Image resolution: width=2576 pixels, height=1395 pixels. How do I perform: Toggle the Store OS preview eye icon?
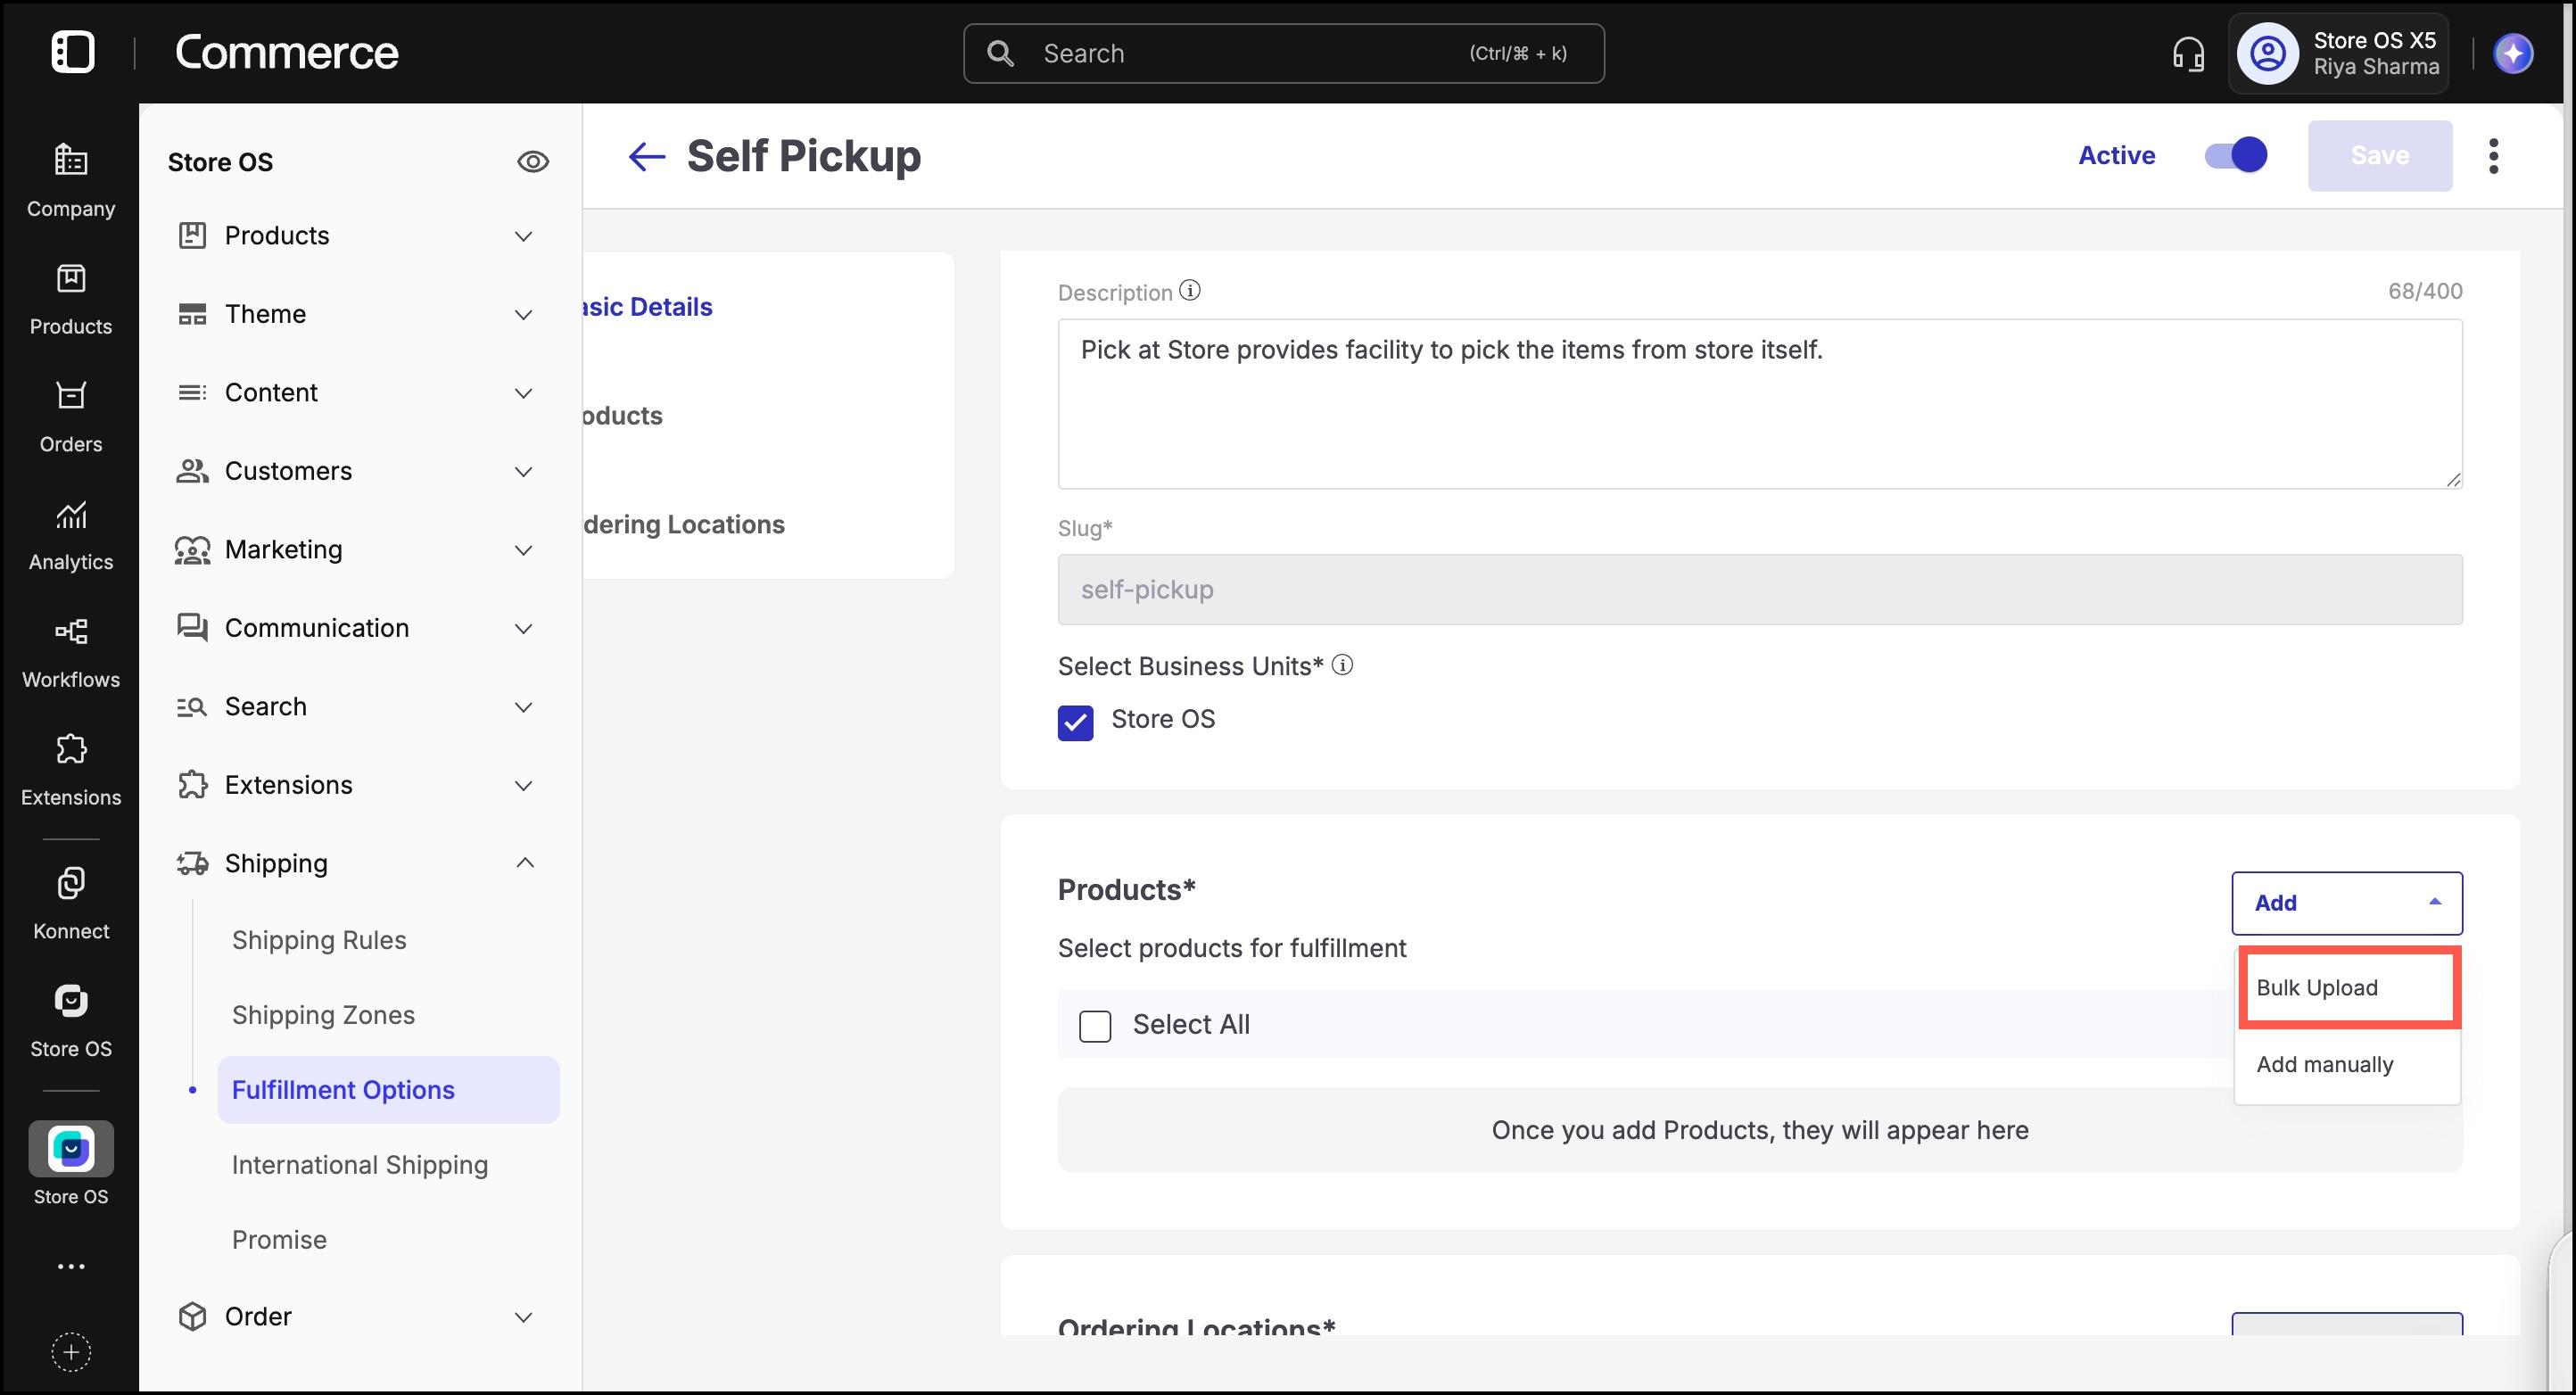533,161
